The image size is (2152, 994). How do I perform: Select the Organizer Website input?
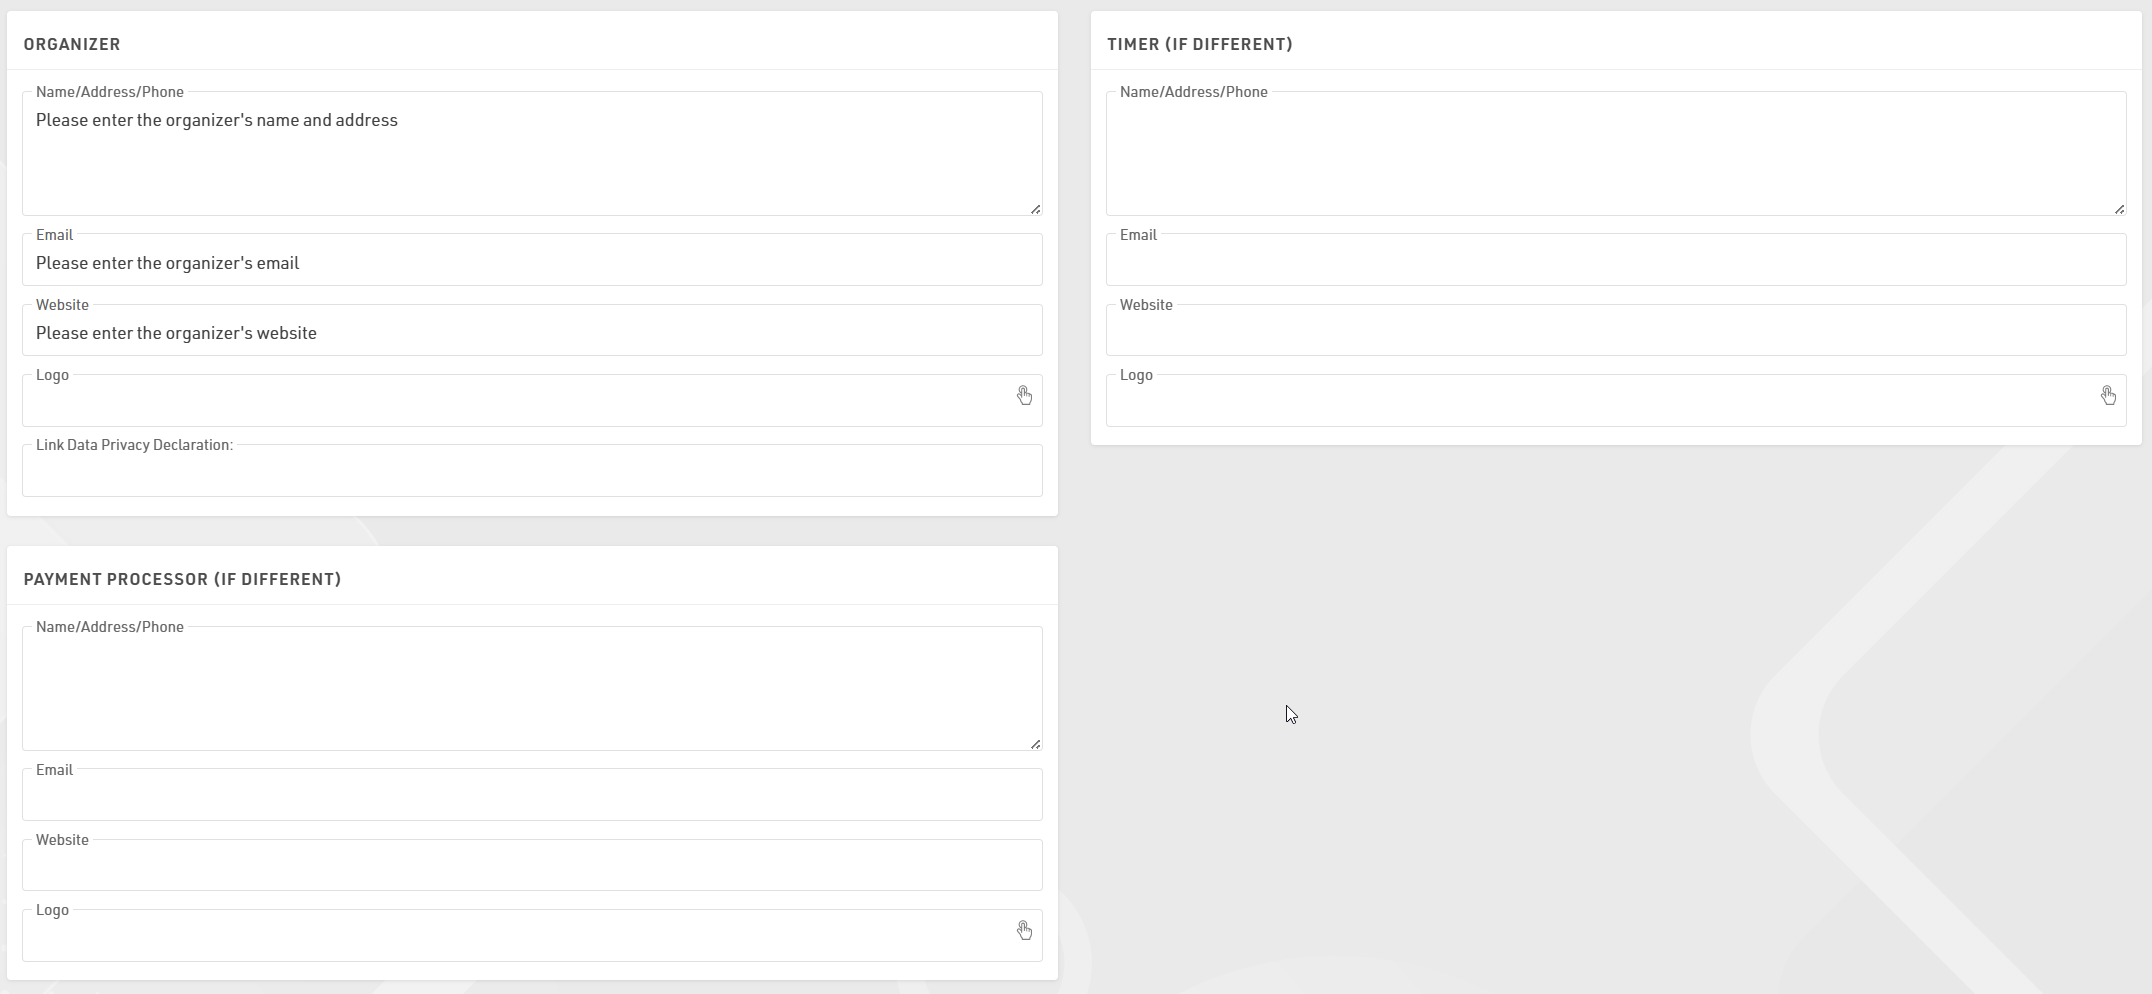click(x=530, y=333)
